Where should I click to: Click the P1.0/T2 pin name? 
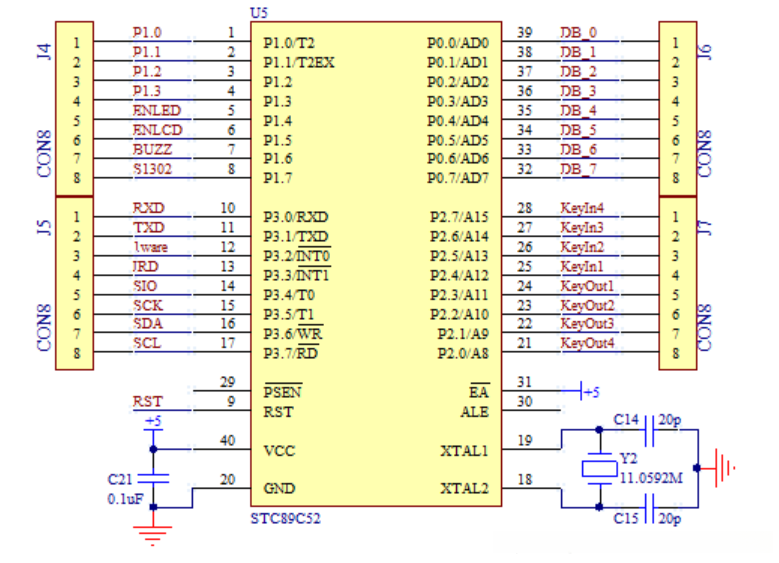(x=289, y=43)
